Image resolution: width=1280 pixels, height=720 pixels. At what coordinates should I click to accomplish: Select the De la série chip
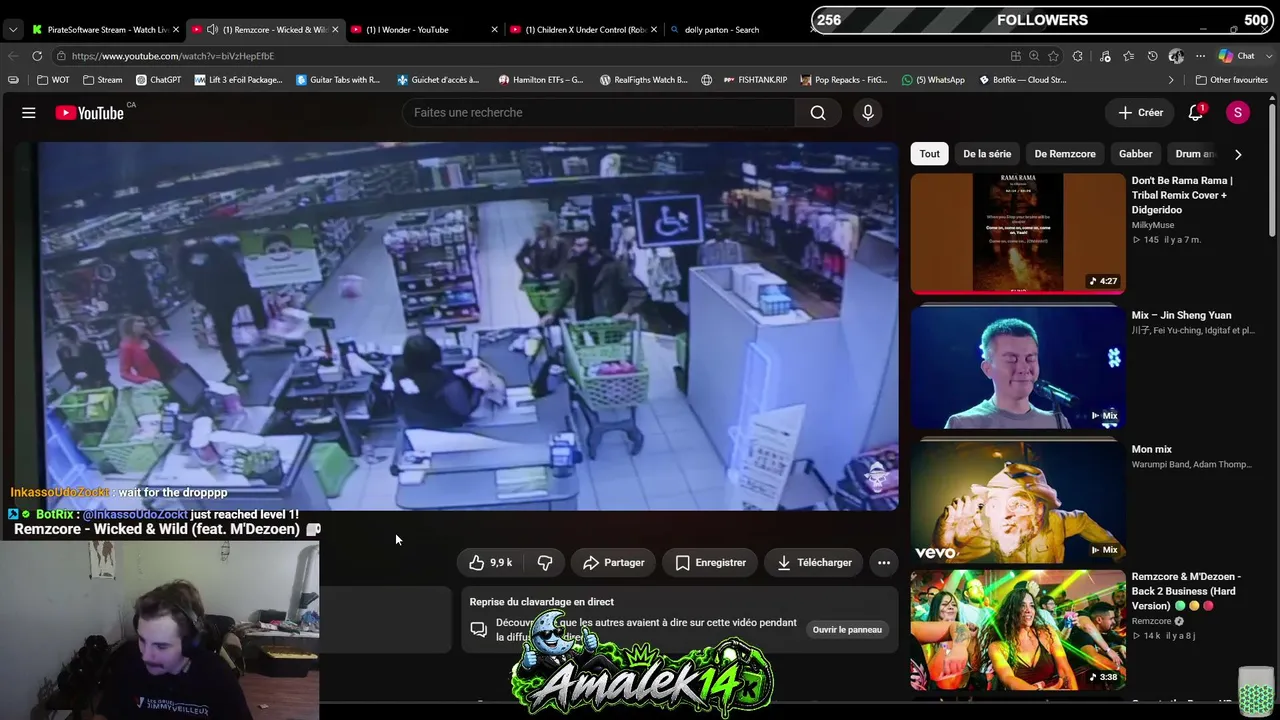point(987,154)
